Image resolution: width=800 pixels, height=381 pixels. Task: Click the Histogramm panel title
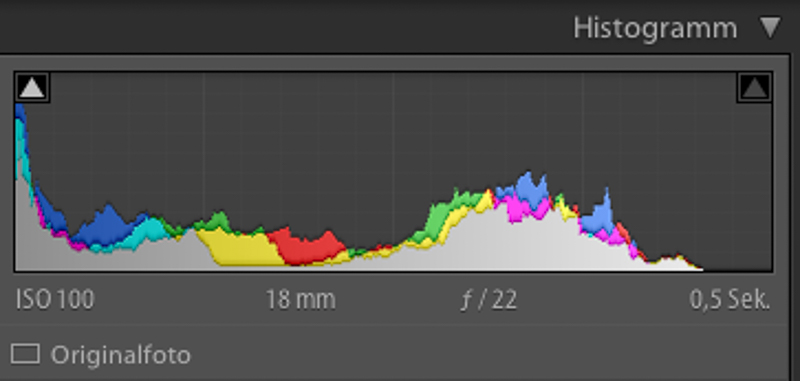[x=655, y=28]
